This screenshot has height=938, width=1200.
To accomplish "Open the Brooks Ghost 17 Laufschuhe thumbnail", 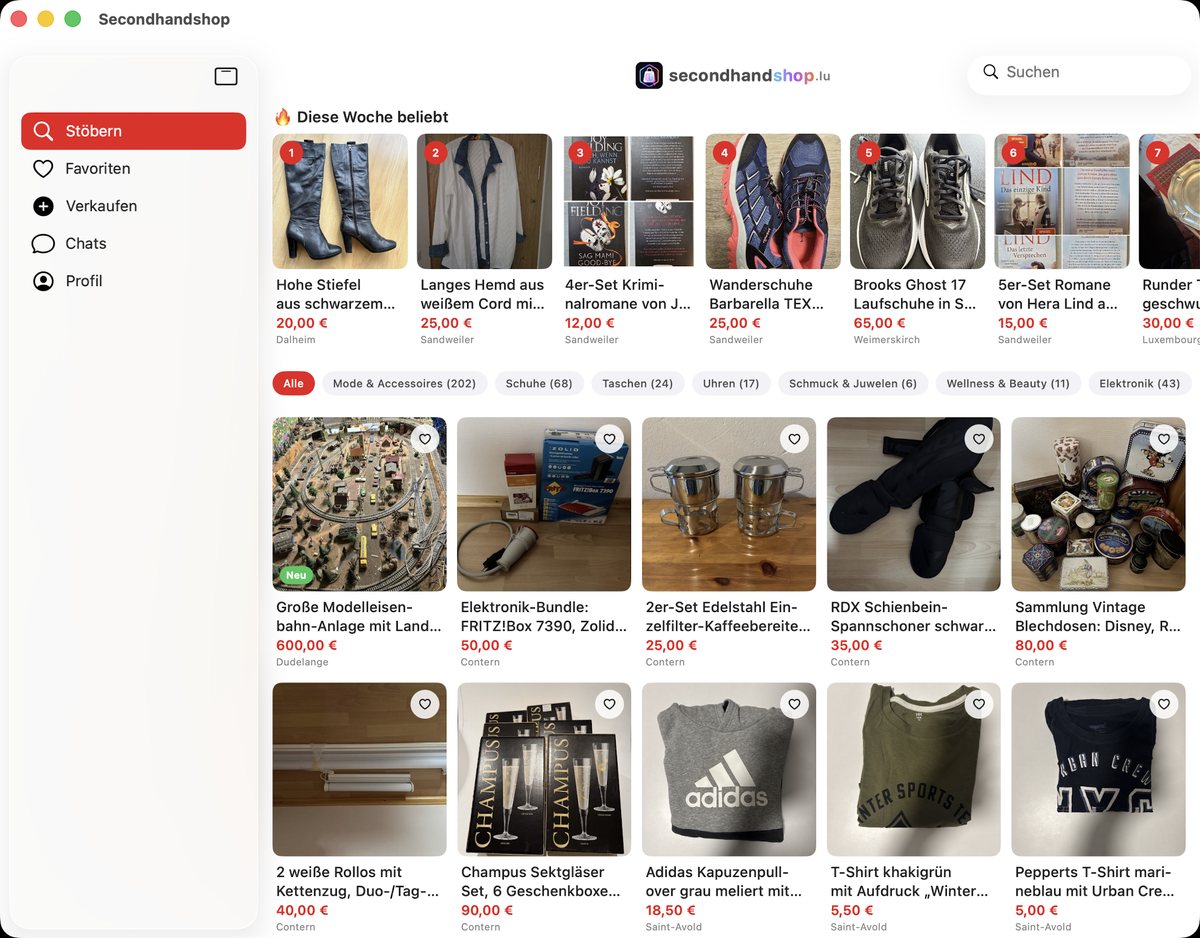I will [x=917, y=202].
